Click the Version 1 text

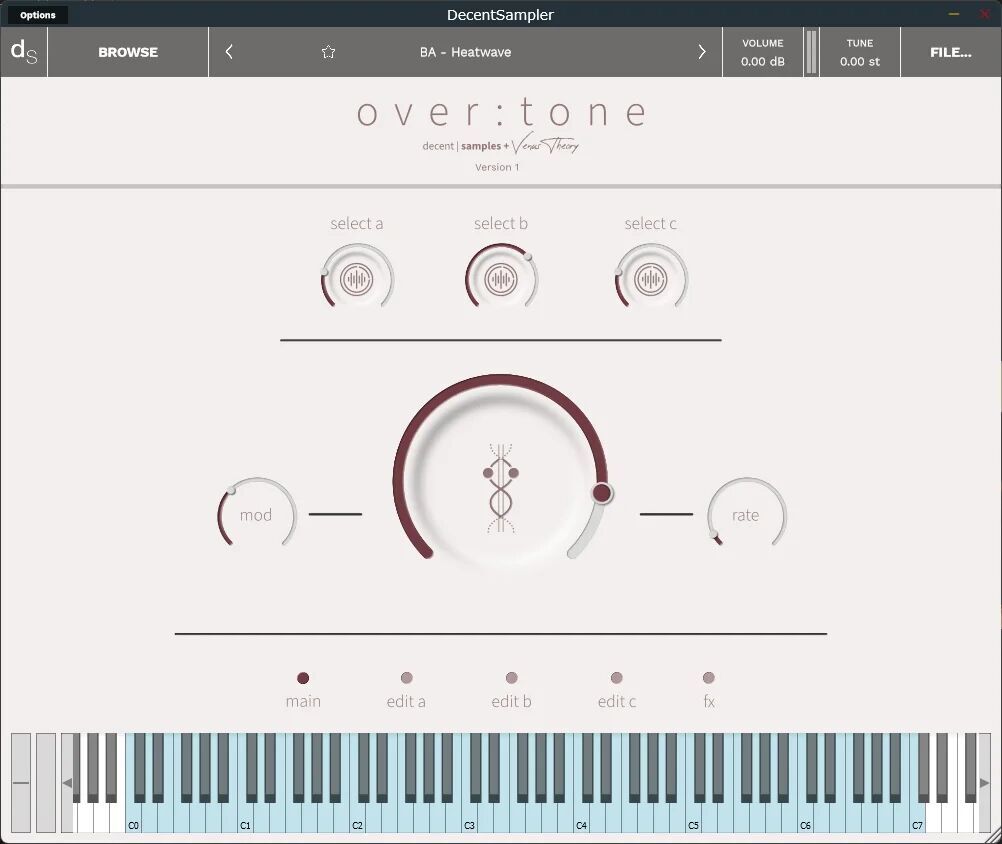pos(497,167)
